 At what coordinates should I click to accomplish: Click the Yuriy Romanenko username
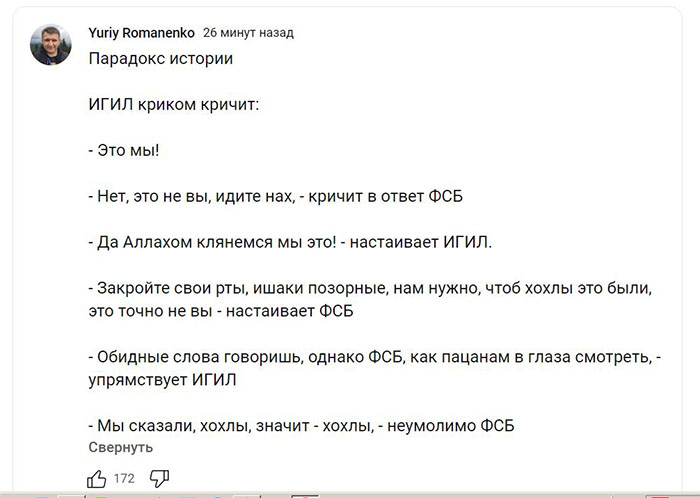click(141, 32)
